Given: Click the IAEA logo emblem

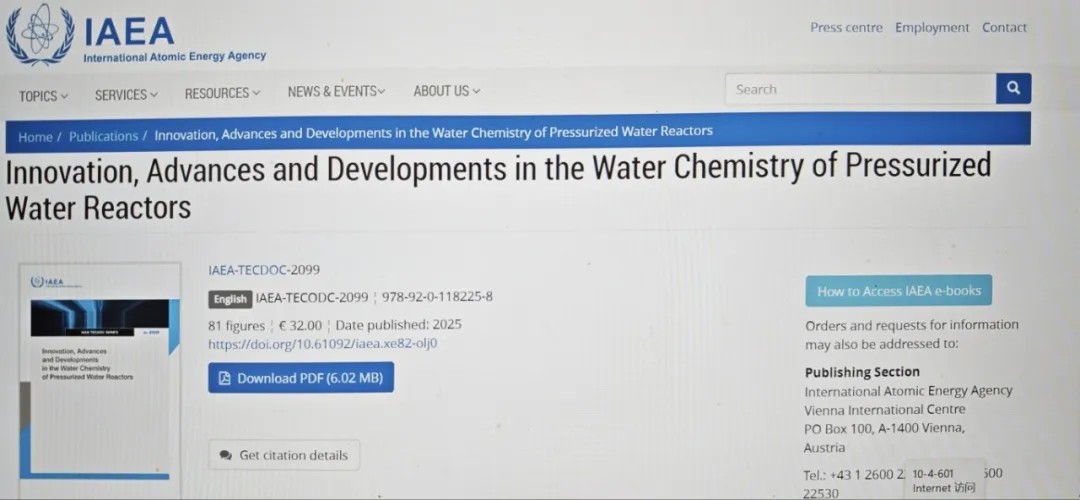Looking at the screenshot, I should [40, 34].
